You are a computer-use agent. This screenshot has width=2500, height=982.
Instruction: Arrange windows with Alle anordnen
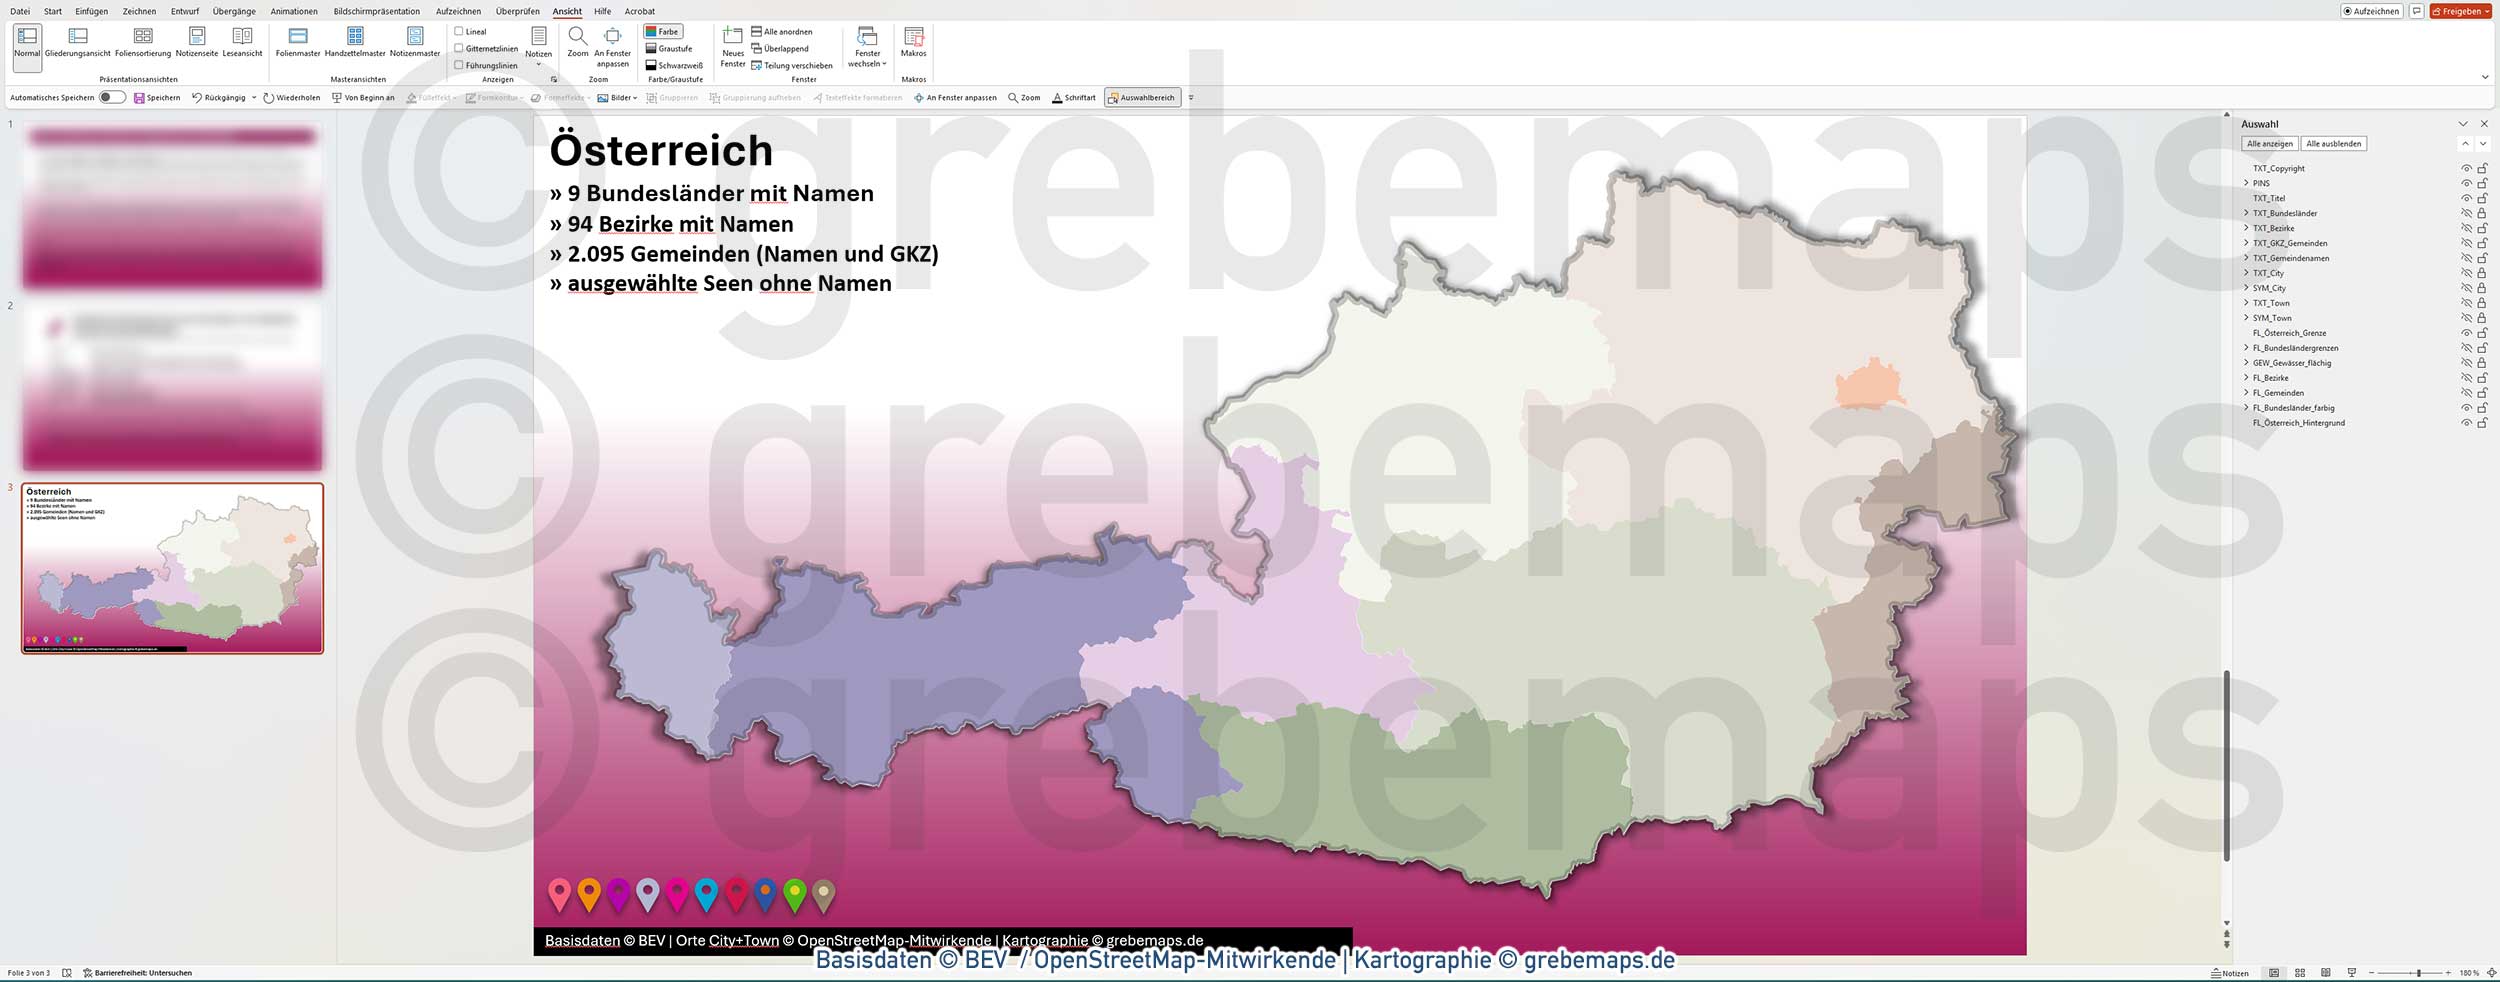784,31
